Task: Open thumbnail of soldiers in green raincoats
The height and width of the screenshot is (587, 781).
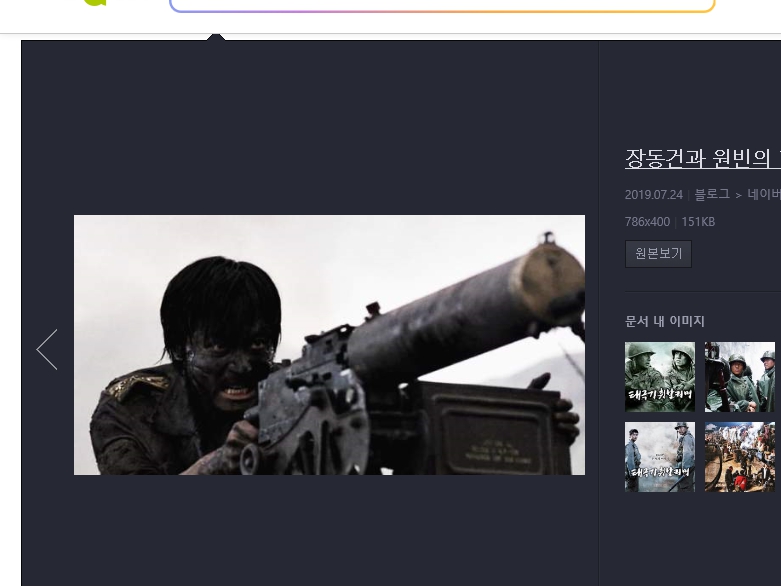Action: click(740, 377)
